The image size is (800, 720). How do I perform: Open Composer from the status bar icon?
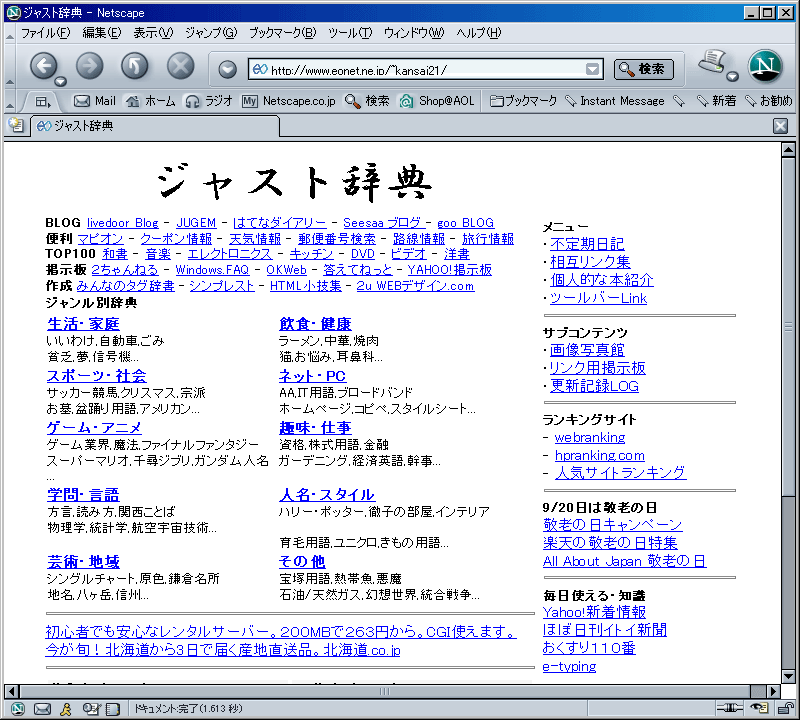click(90, 708)
